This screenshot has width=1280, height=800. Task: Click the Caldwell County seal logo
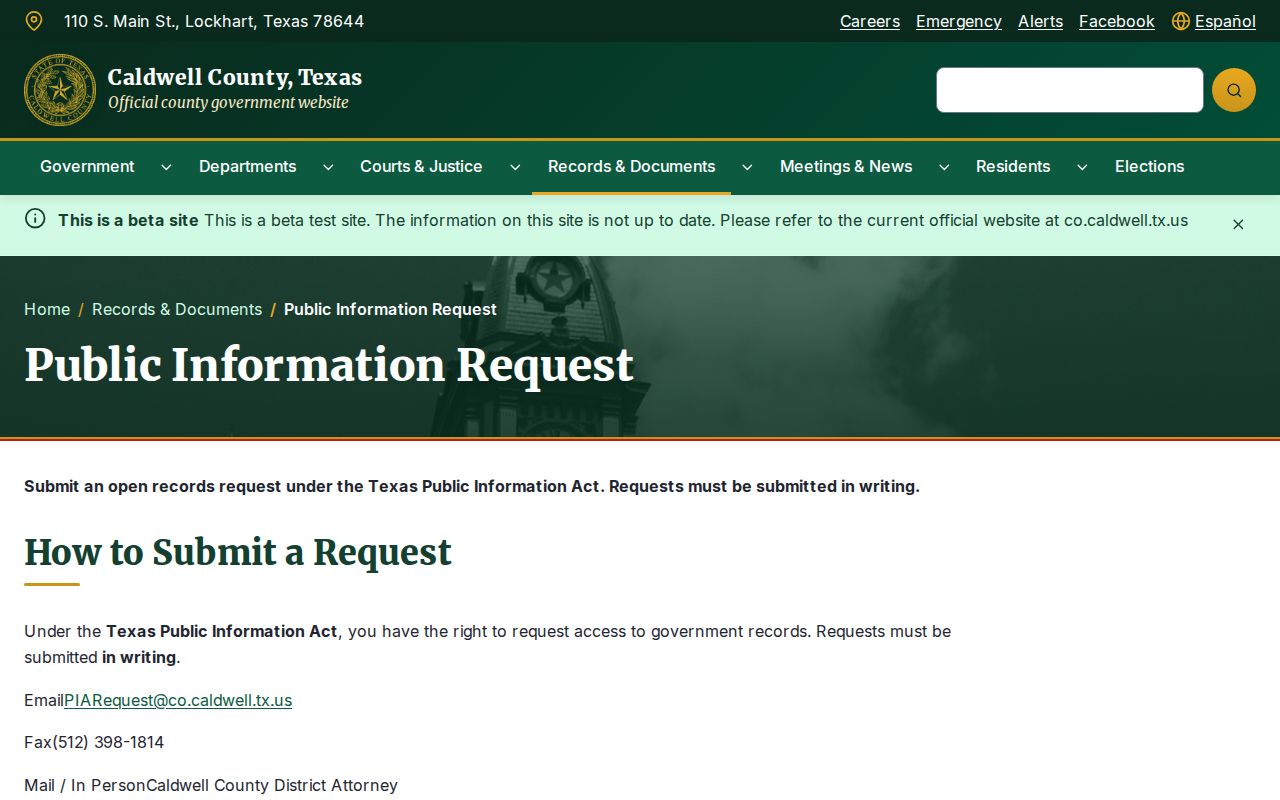pos(60,90)
